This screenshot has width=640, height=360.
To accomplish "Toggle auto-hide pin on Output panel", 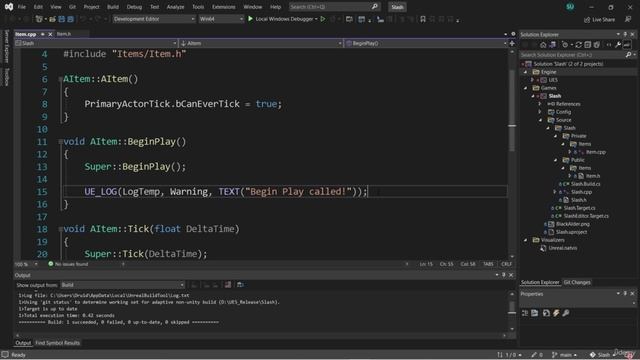I will tap(504, 275).
